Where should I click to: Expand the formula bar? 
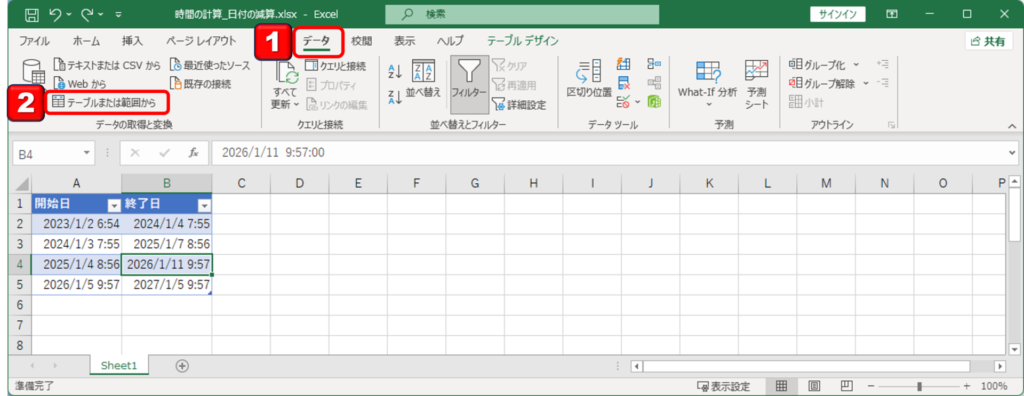pyautogui.click(x=1012, y=153)
